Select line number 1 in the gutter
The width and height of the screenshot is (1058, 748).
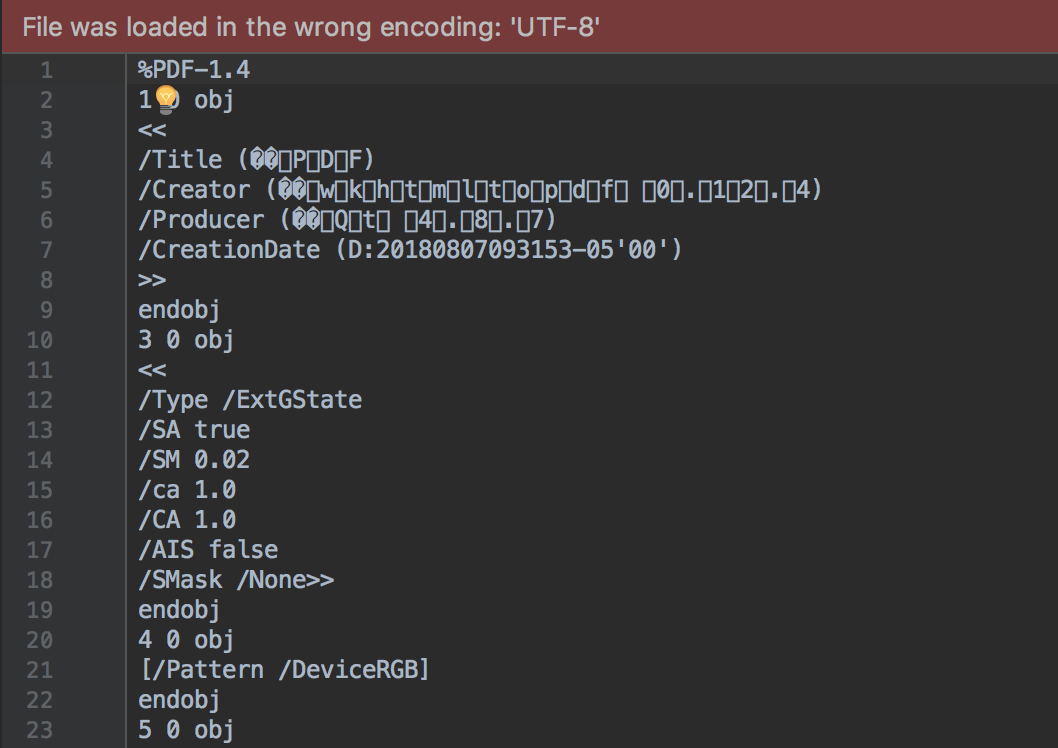click(x=48, y=69)
